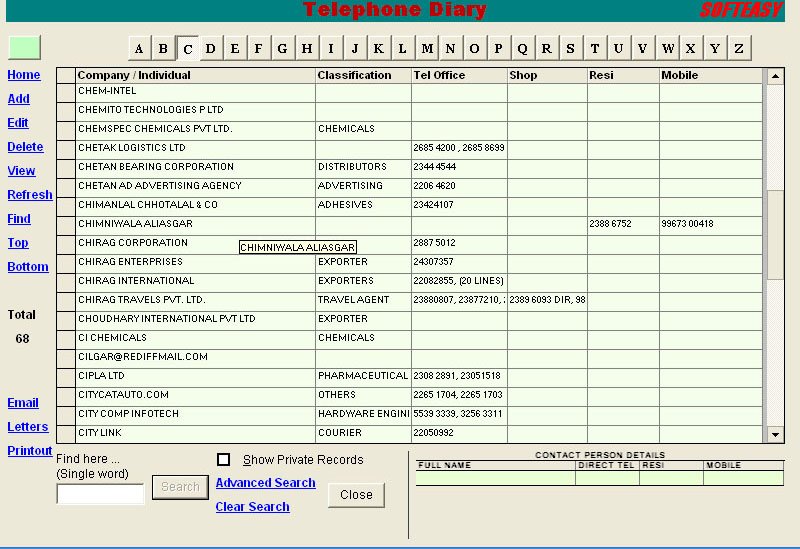
Task: Click the Tel Office column header
Action: pyautogui.click(x=459, y=75)
